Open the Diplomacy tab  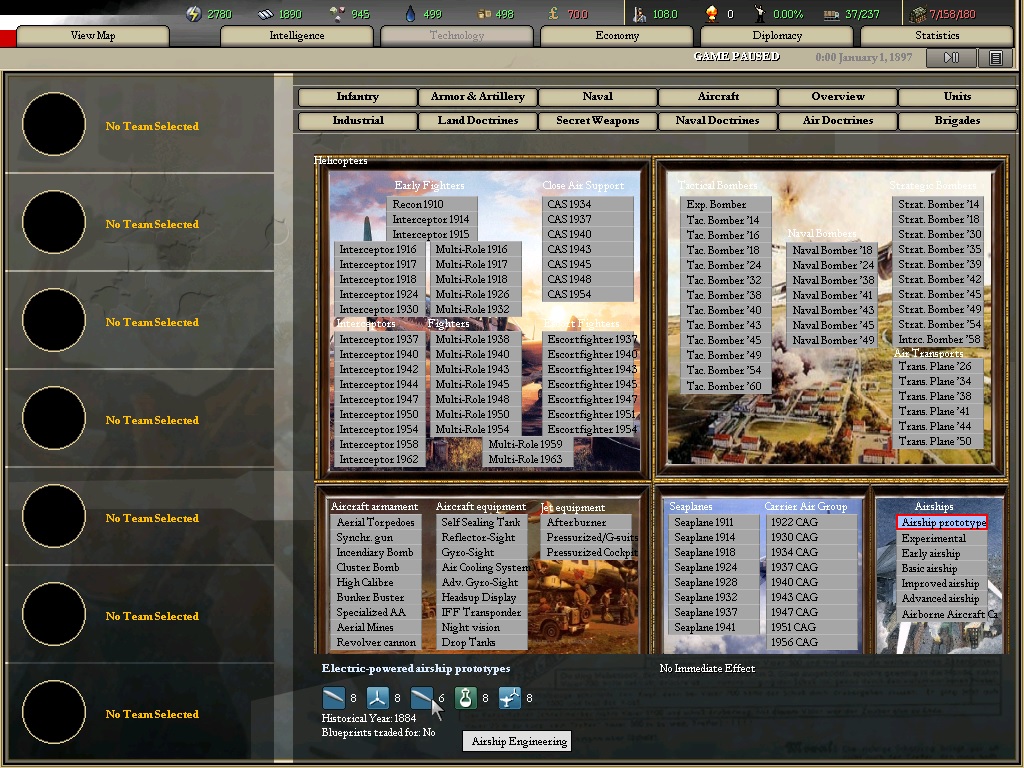pyautogui.click(x=777, y=36)
